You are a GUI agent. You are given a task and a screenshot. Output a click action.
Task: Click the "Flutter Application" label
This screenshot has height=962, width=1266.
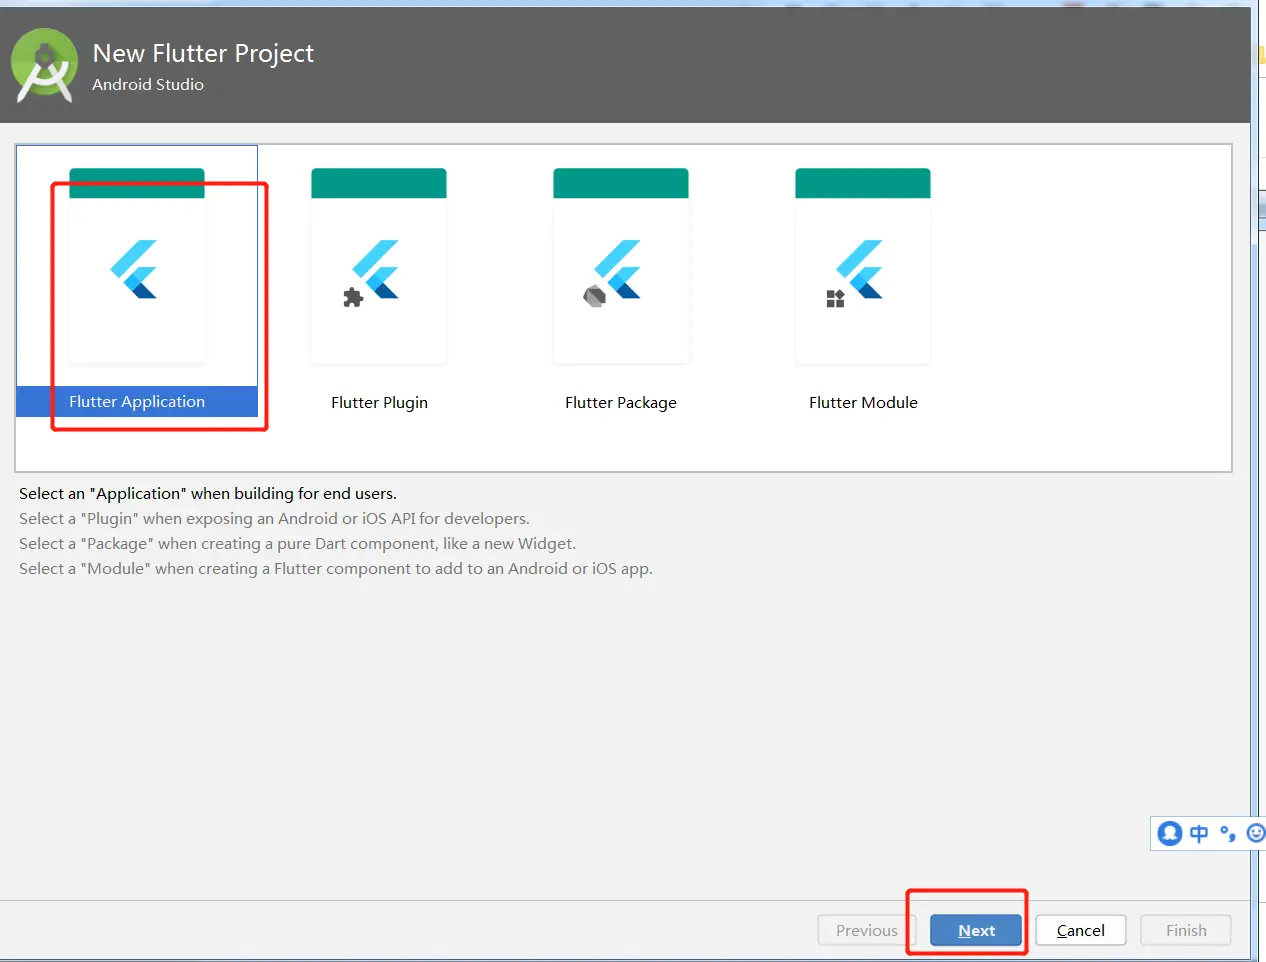(137, 401)
